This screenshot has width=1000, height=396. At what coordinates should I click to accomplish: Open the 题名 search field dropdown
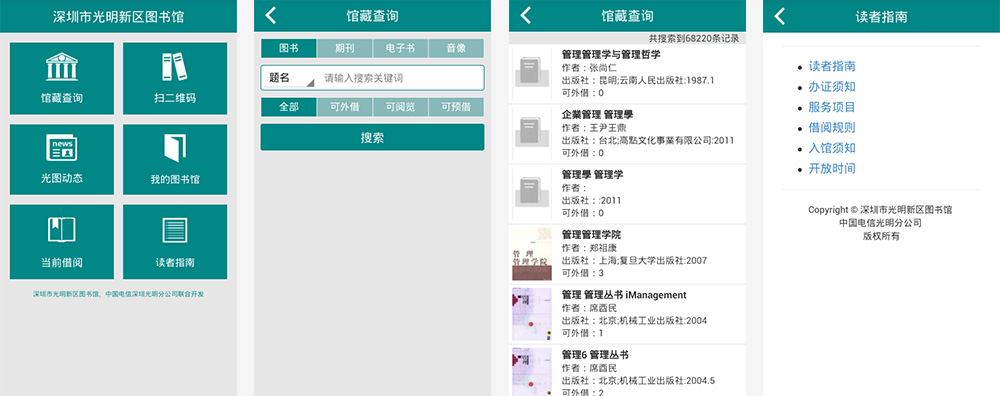click(x=291, y=78)
